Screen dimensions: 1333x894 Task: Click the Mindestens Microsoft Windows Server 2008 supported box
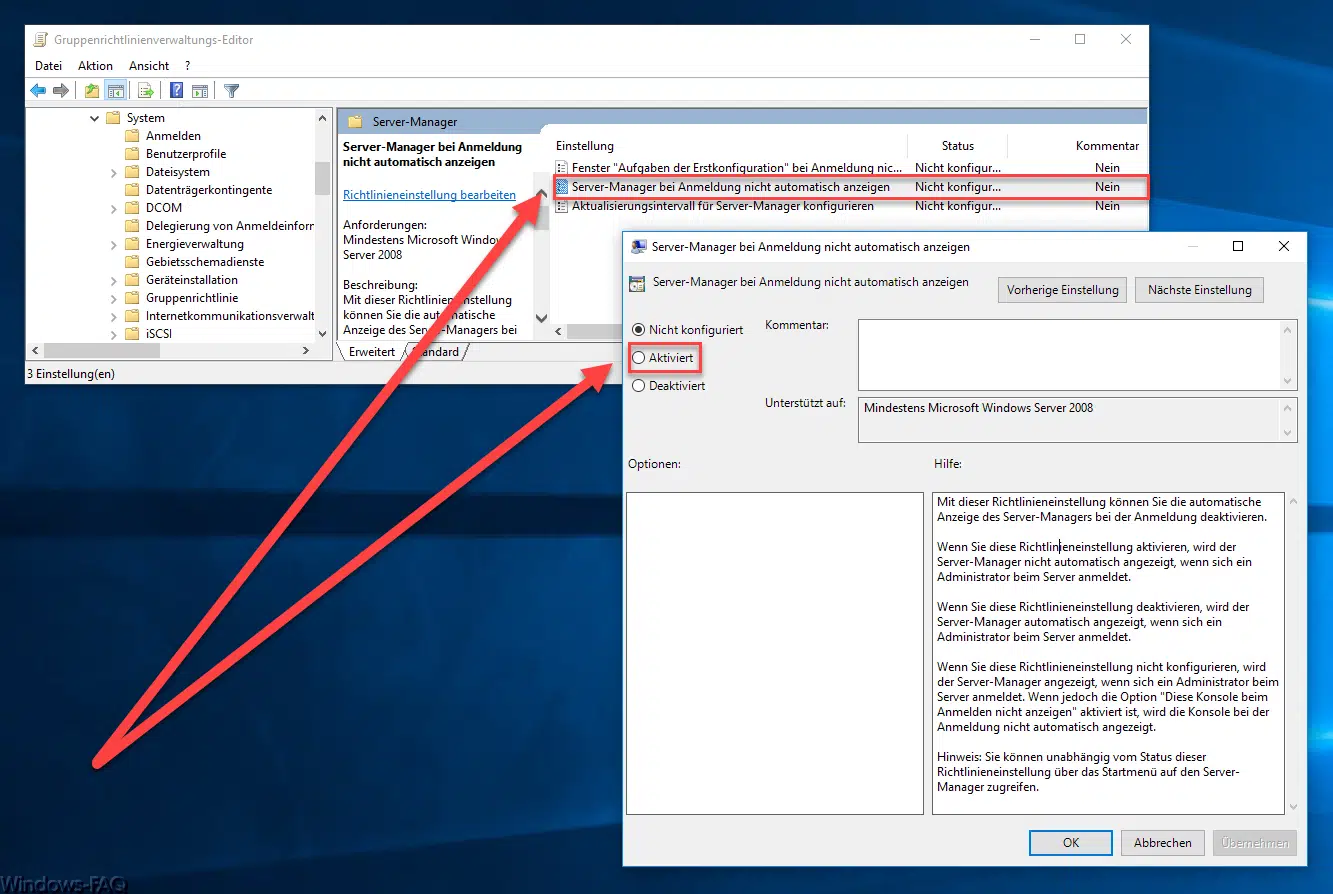pos(1077,420)
